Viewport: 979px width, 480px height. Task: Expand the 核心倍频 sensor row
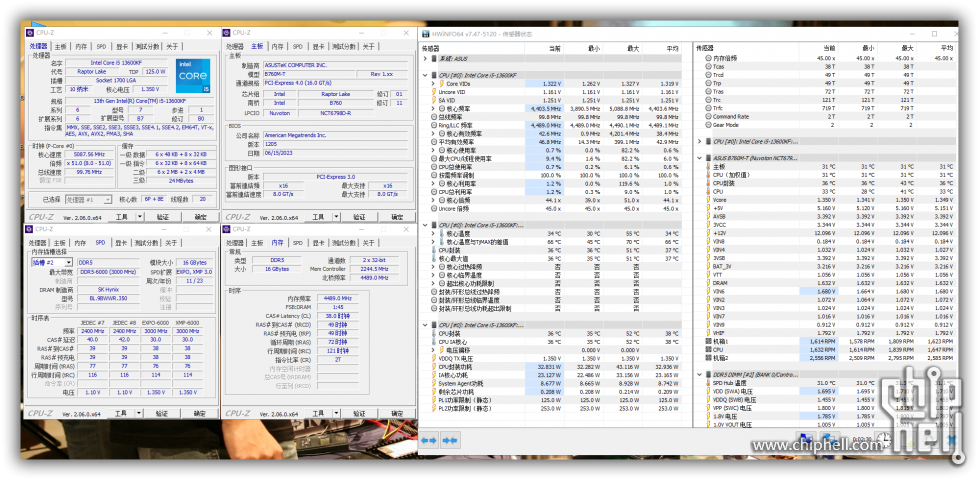[434, 200]
